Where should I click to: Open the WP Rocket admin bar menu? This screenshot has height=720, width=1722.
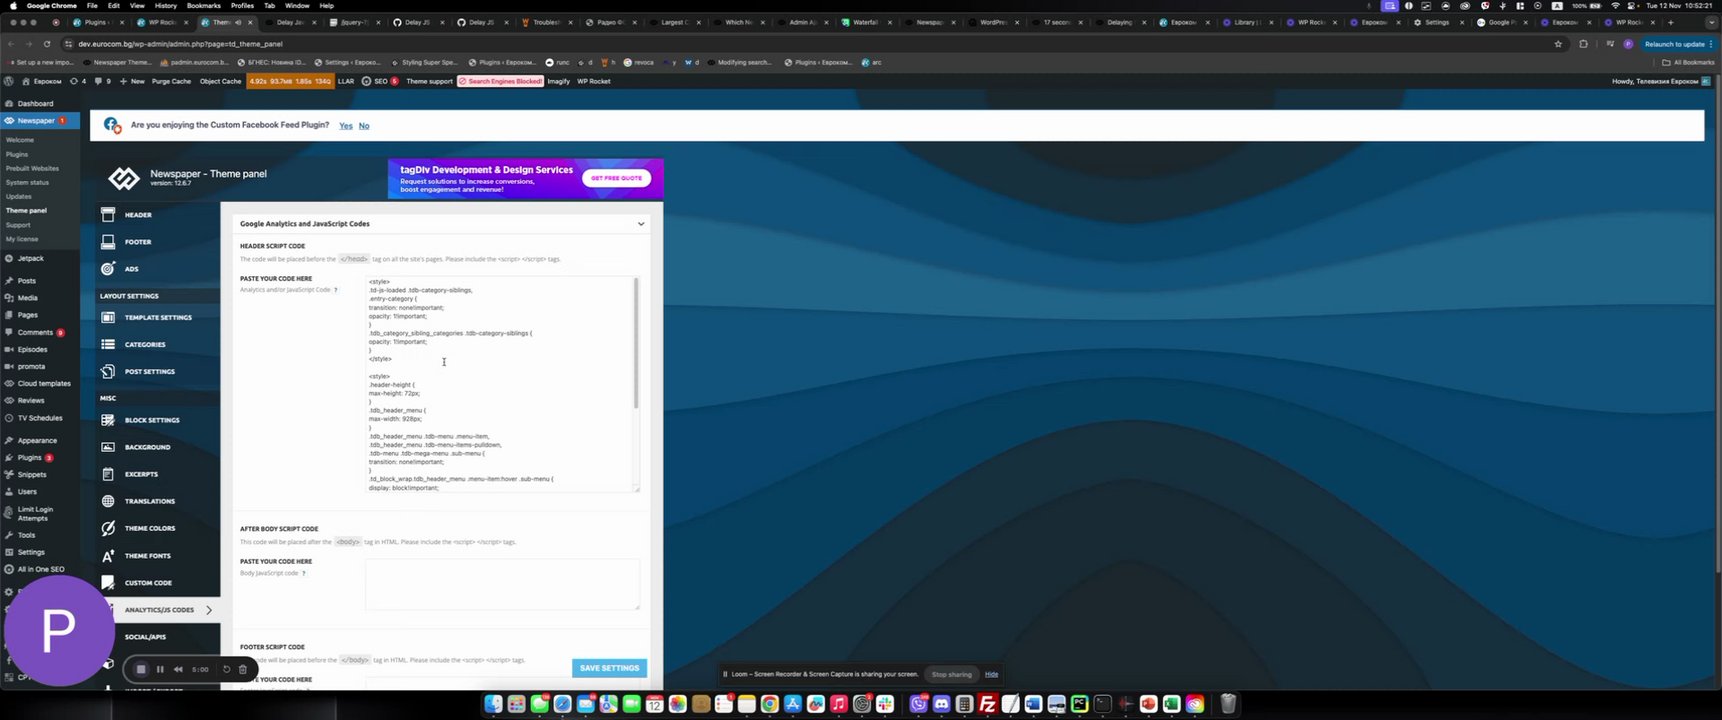[x=594, y=81]
